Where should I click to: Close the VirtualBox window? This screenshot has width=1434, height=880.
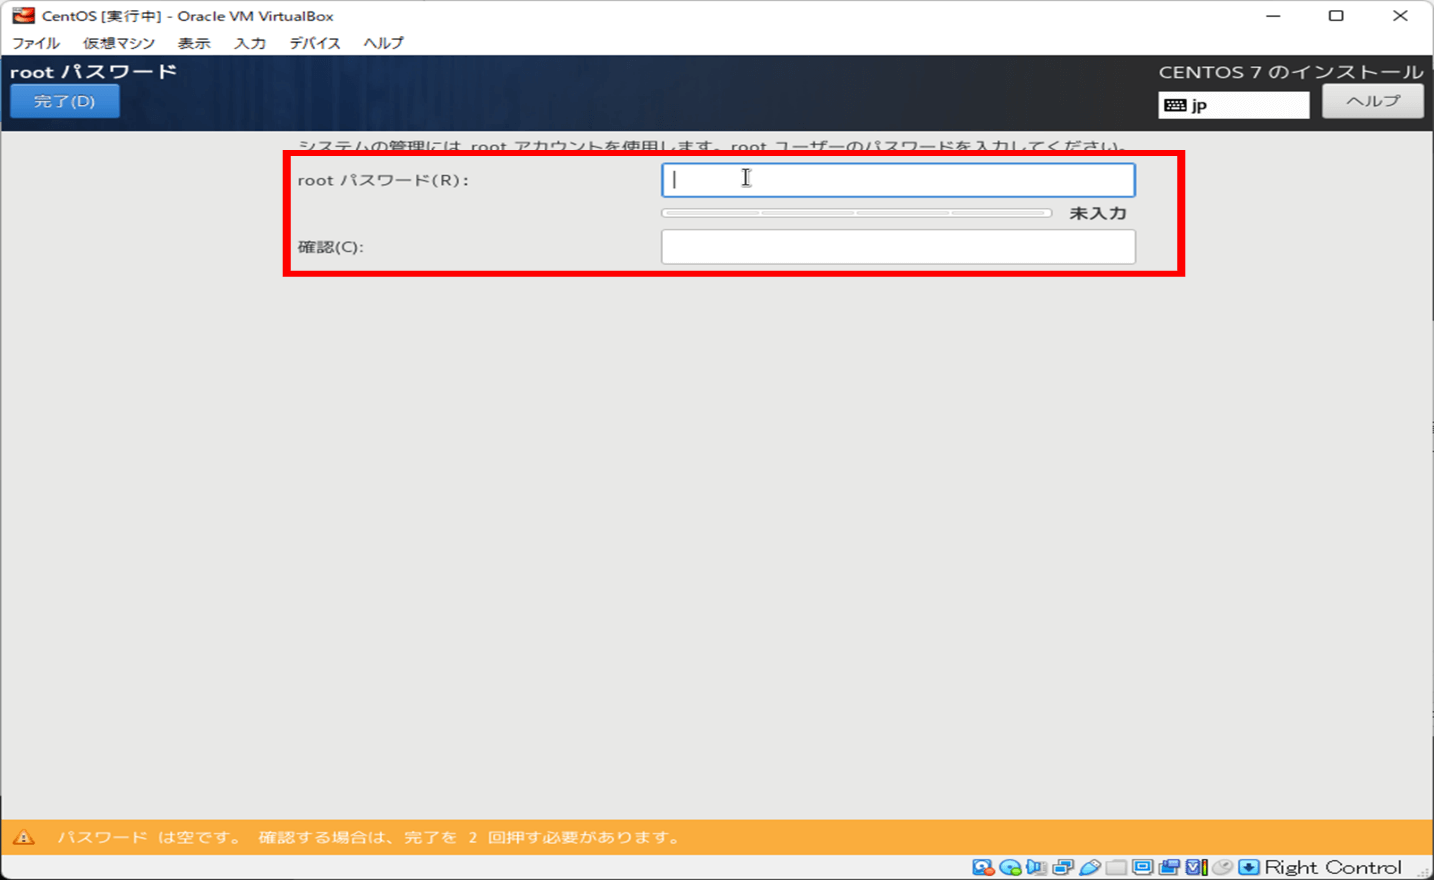pos(1400,15)
